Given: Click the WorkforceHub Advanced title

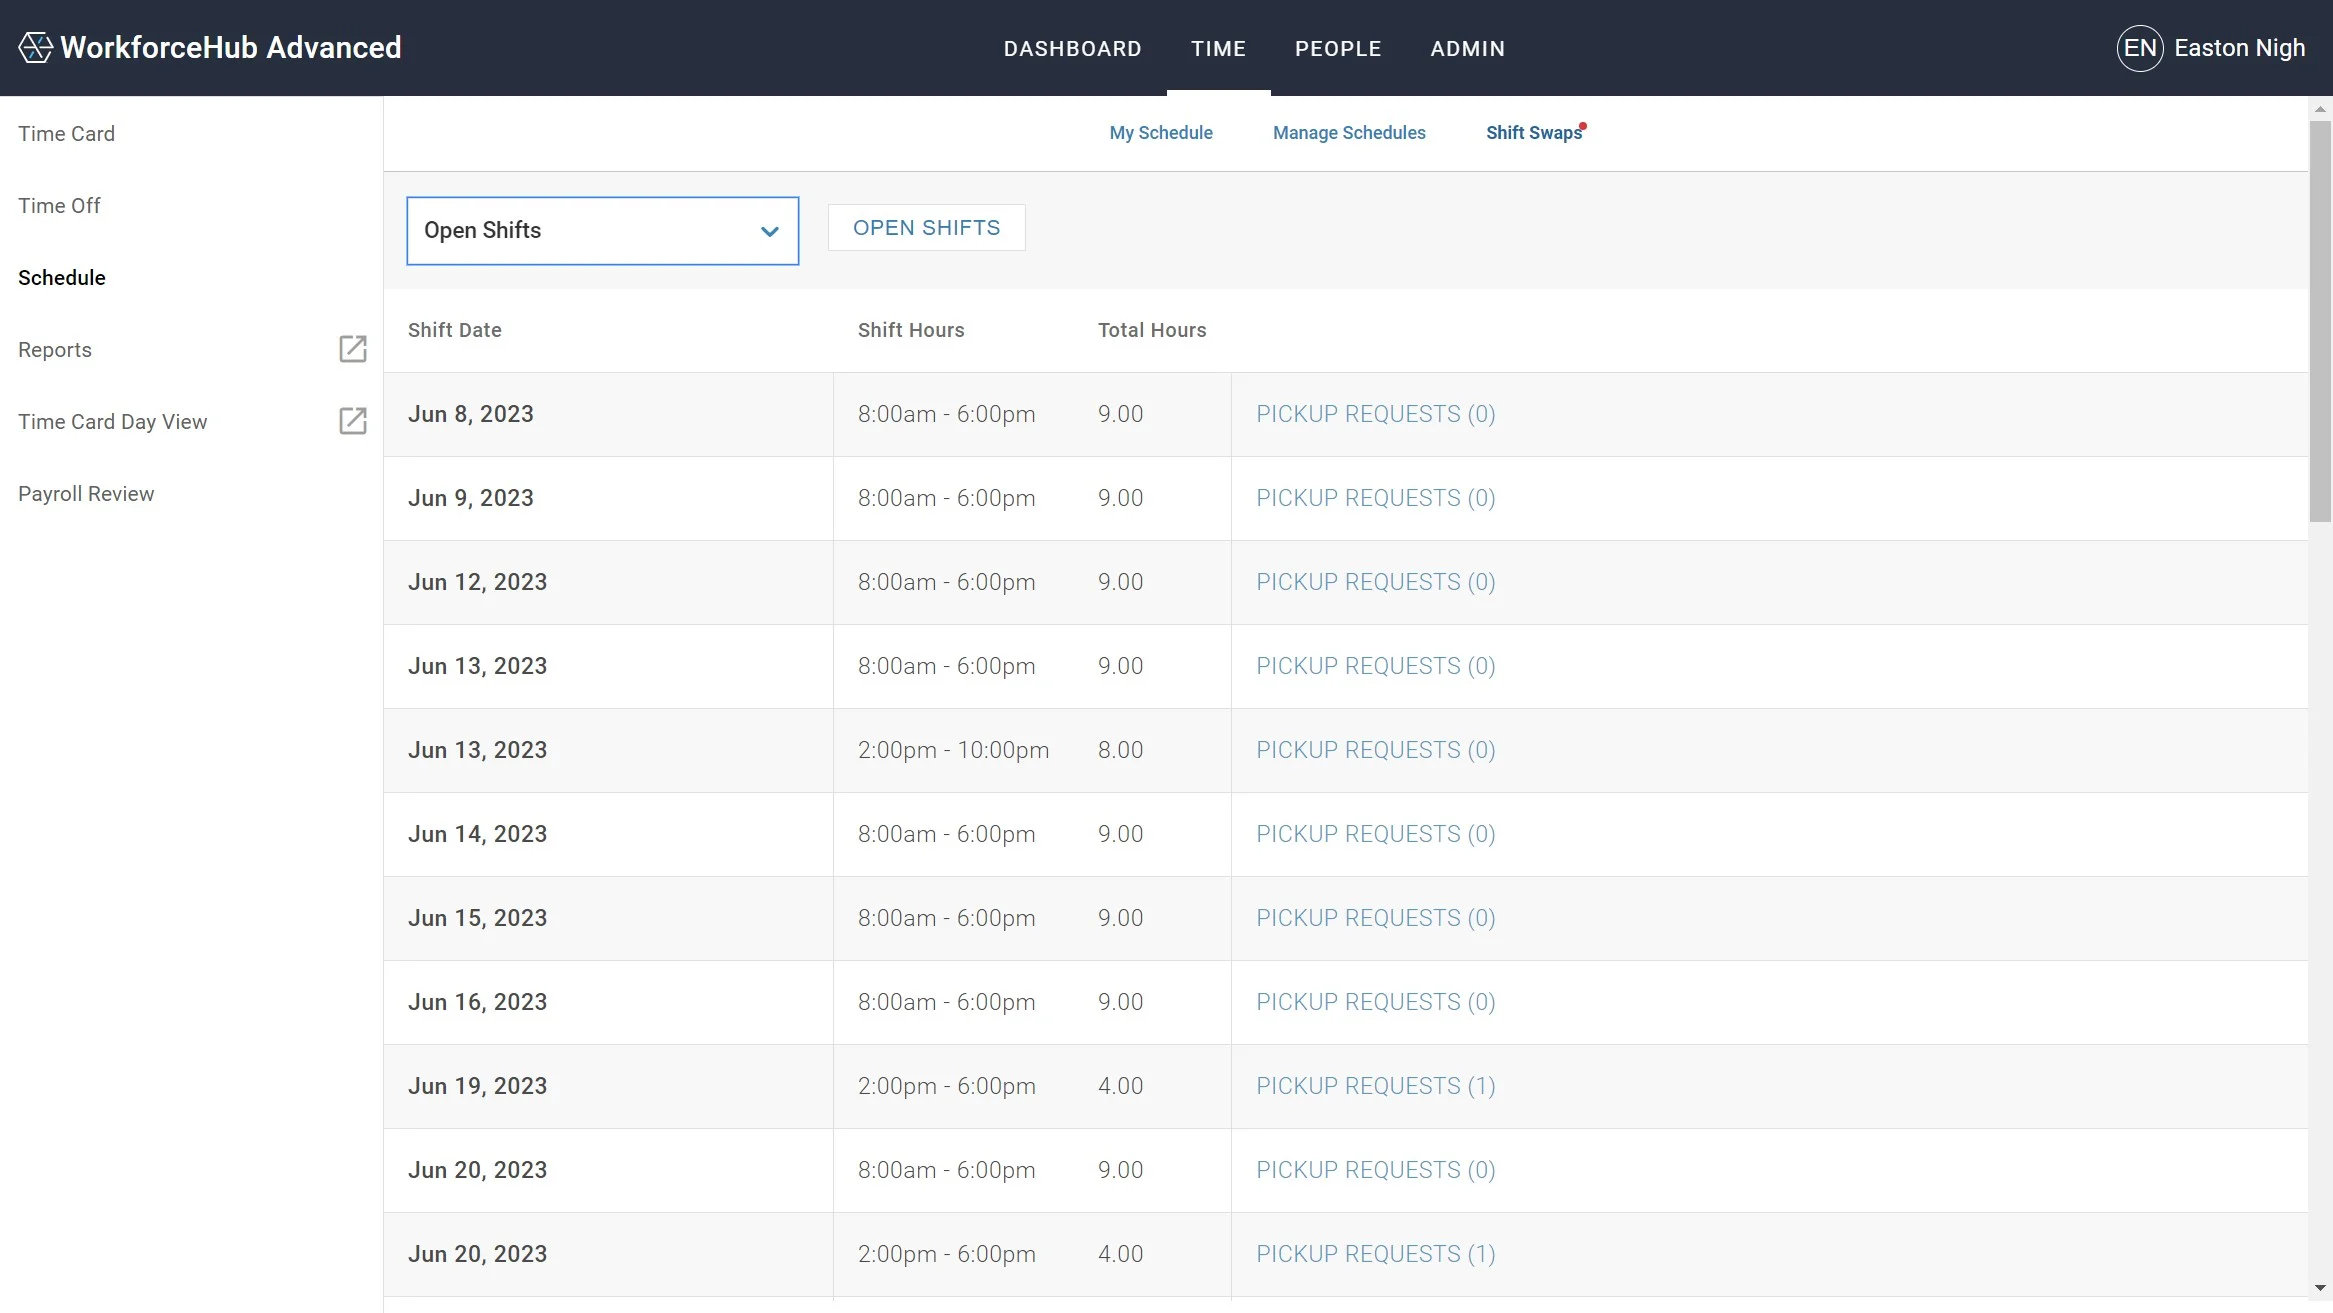Looking at the screenshot, I should coord(231,47).
